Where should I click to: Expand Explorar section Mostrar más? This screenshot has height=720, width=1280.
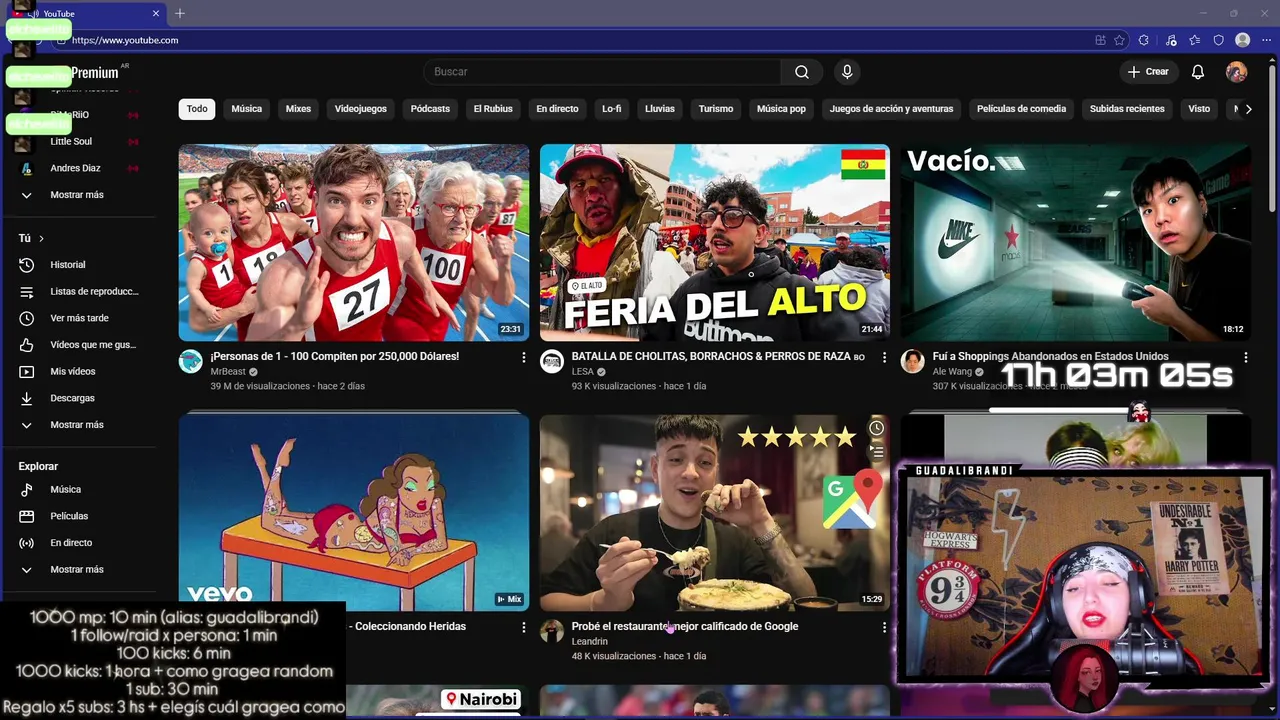77,570
